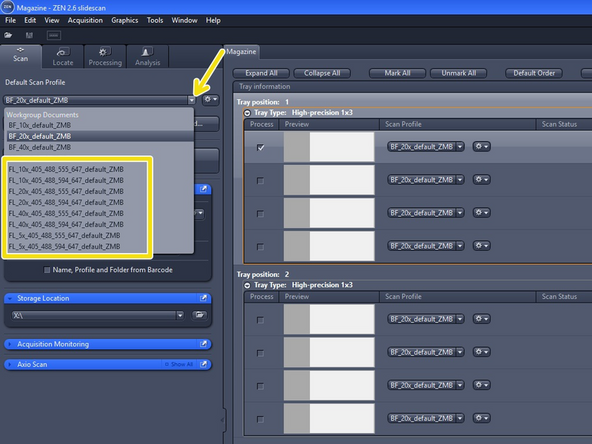
Task: Enable Name, Profile and Folder from Barcode
Action: tap(47, 270)
